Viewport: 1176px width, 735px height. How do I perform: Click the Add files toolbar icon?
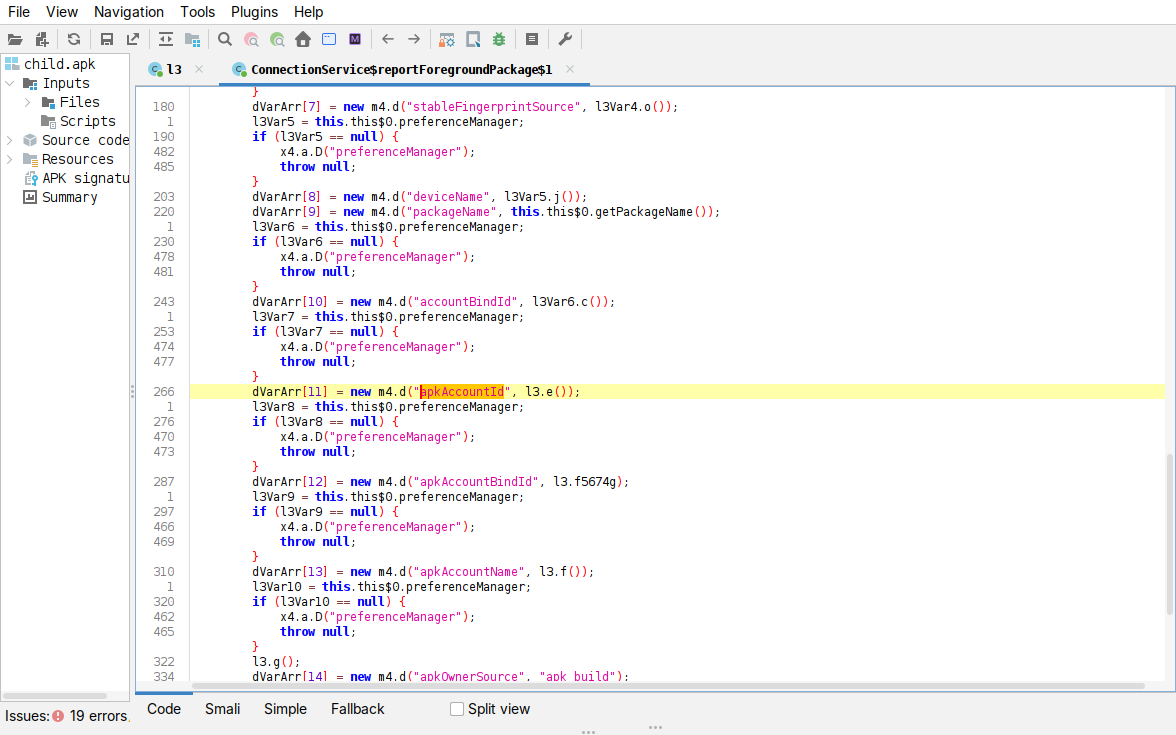(42, 40)
